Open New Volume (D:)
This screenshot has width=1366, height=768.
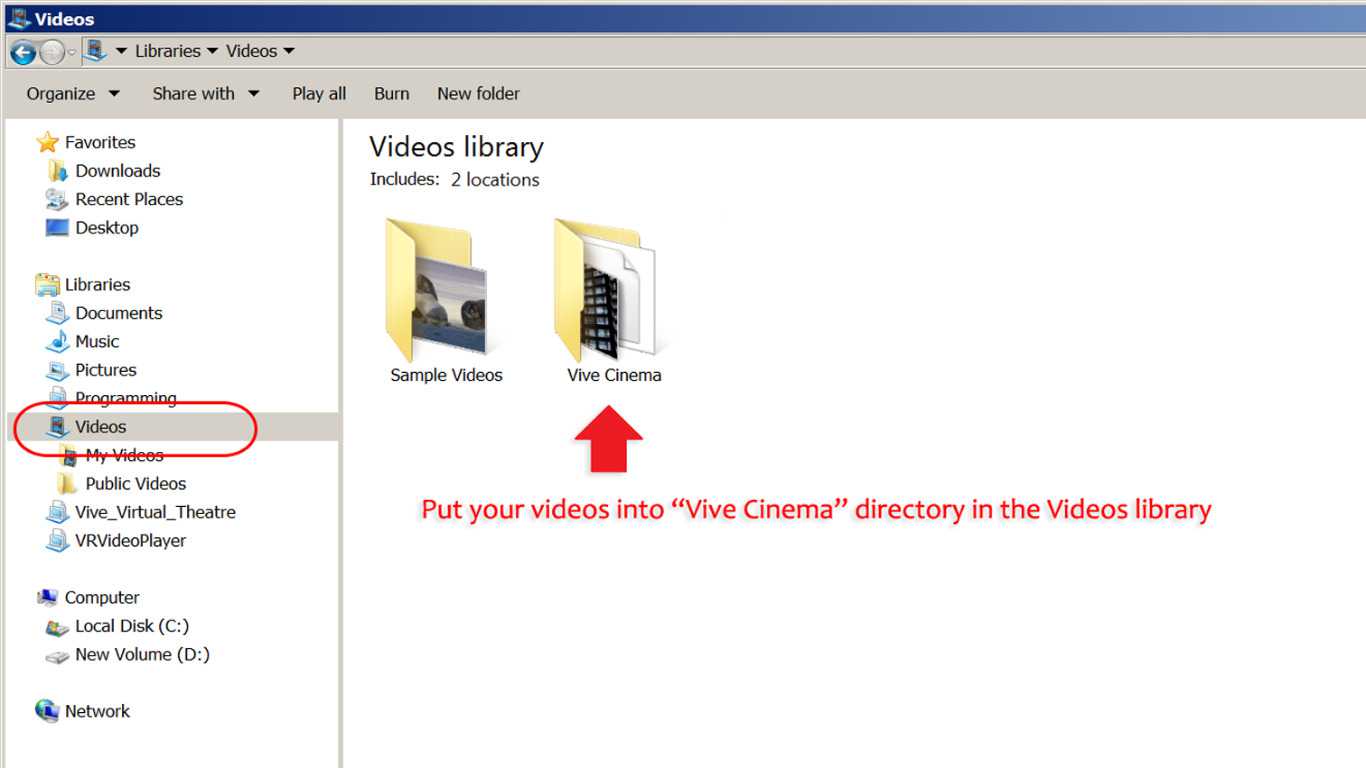tap(142, 655)
